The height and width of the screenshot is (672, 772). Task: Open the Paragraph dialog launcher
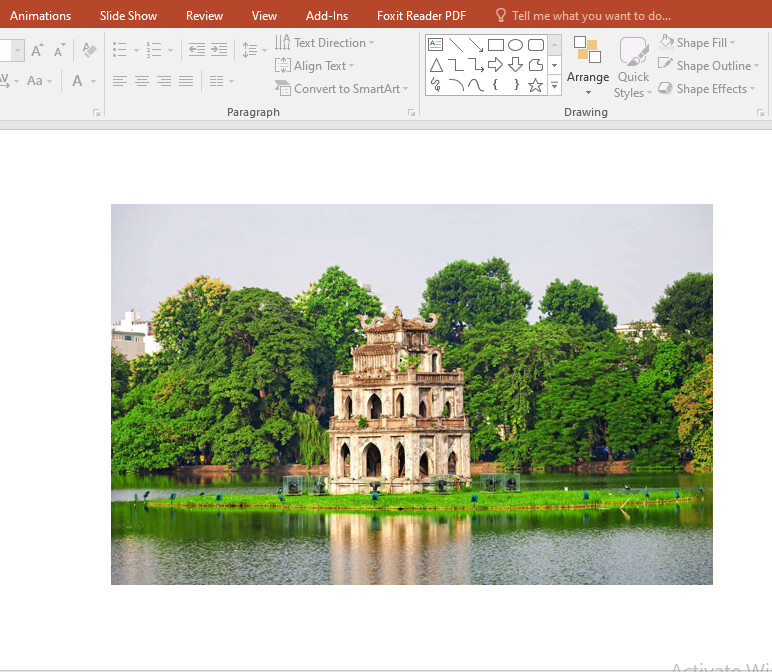pos(411,113)
